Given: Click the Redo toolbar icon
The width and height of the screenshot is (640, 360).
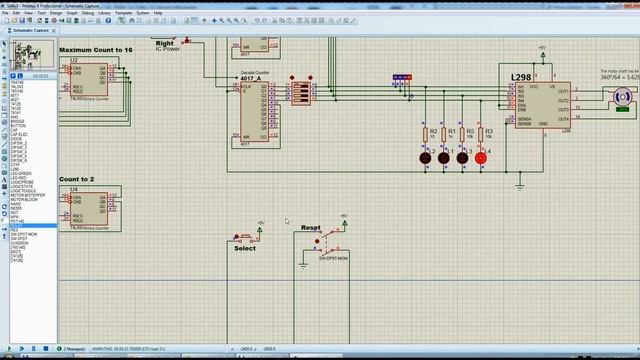Looking at the screenshot, I should [265, 20].
